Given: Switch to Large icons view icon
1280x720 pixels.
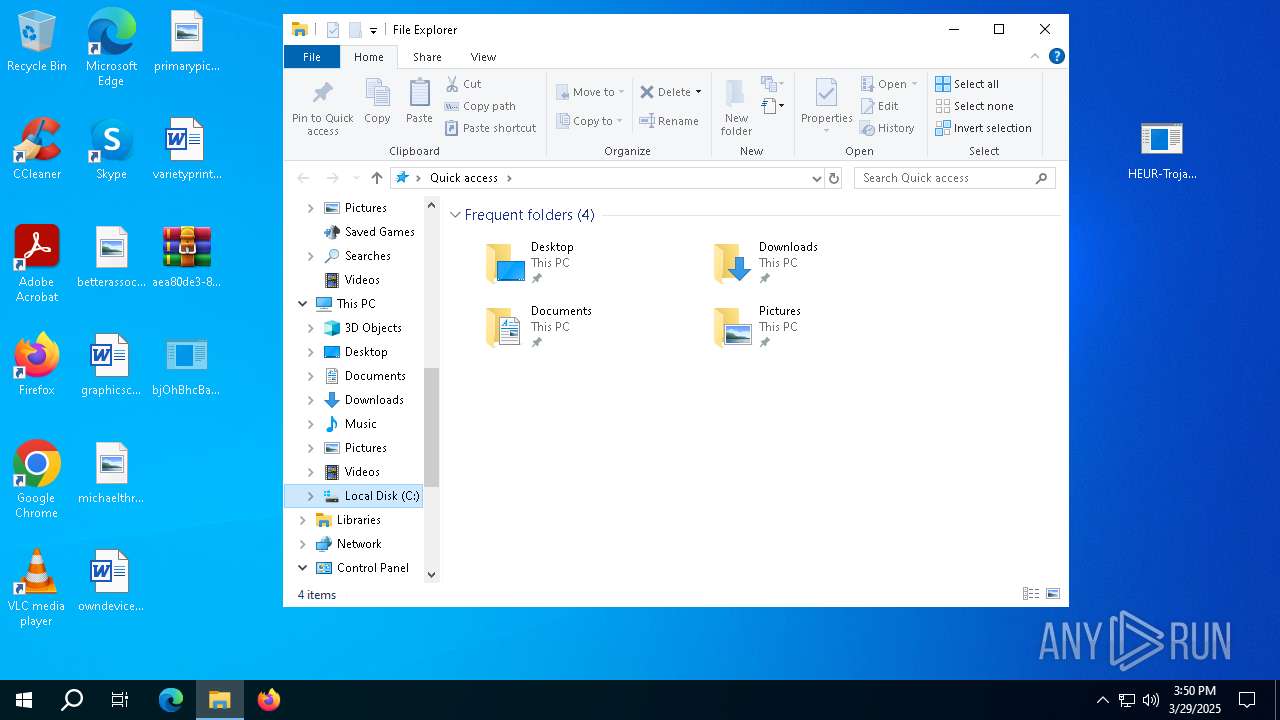Looking at the screenshot, I should (x=1053, y=594).
